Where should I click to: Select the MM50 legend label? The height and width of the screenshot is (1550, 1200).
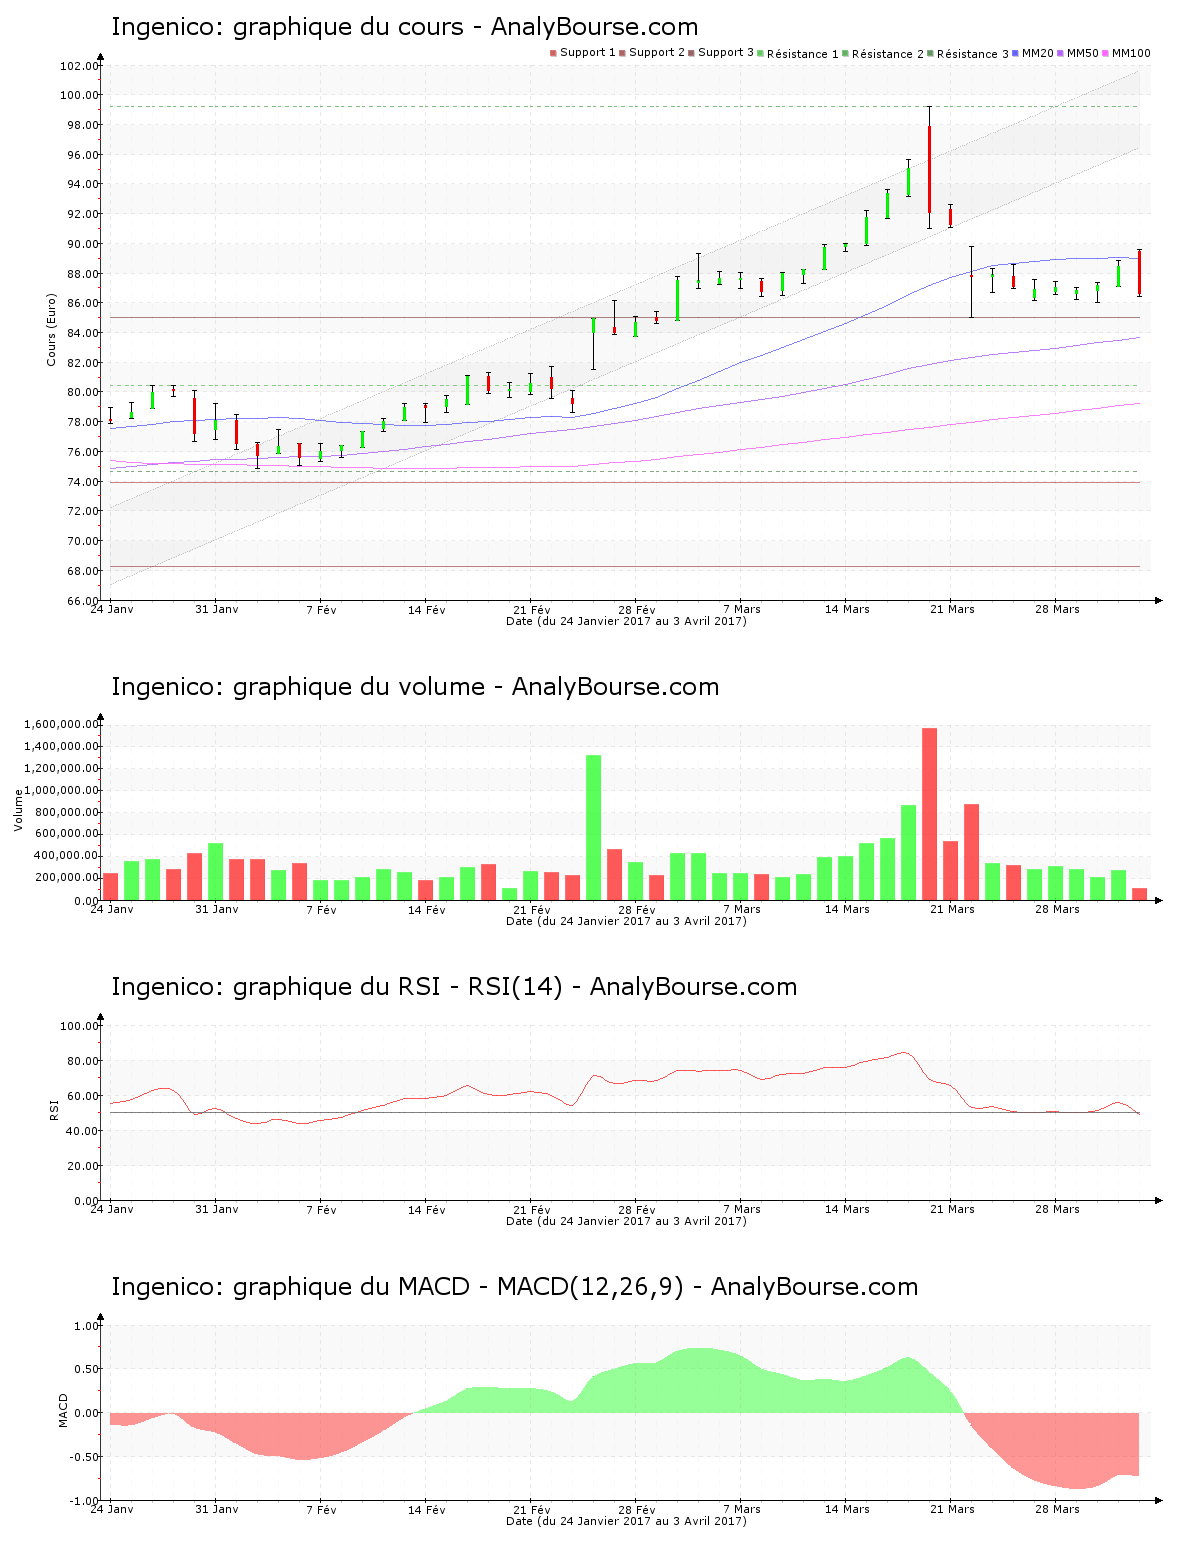click(x=1083, y=53)
